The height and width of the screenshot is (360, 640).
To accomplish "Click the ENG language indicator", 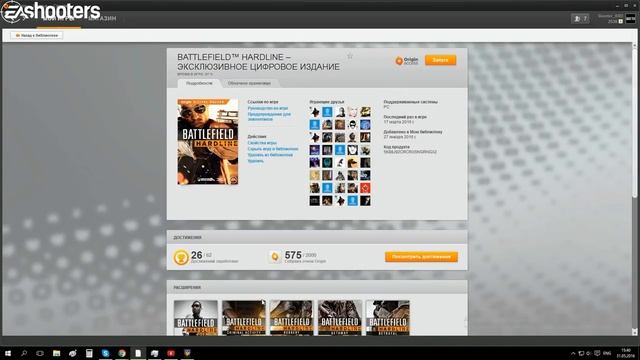I will (607, 353).
